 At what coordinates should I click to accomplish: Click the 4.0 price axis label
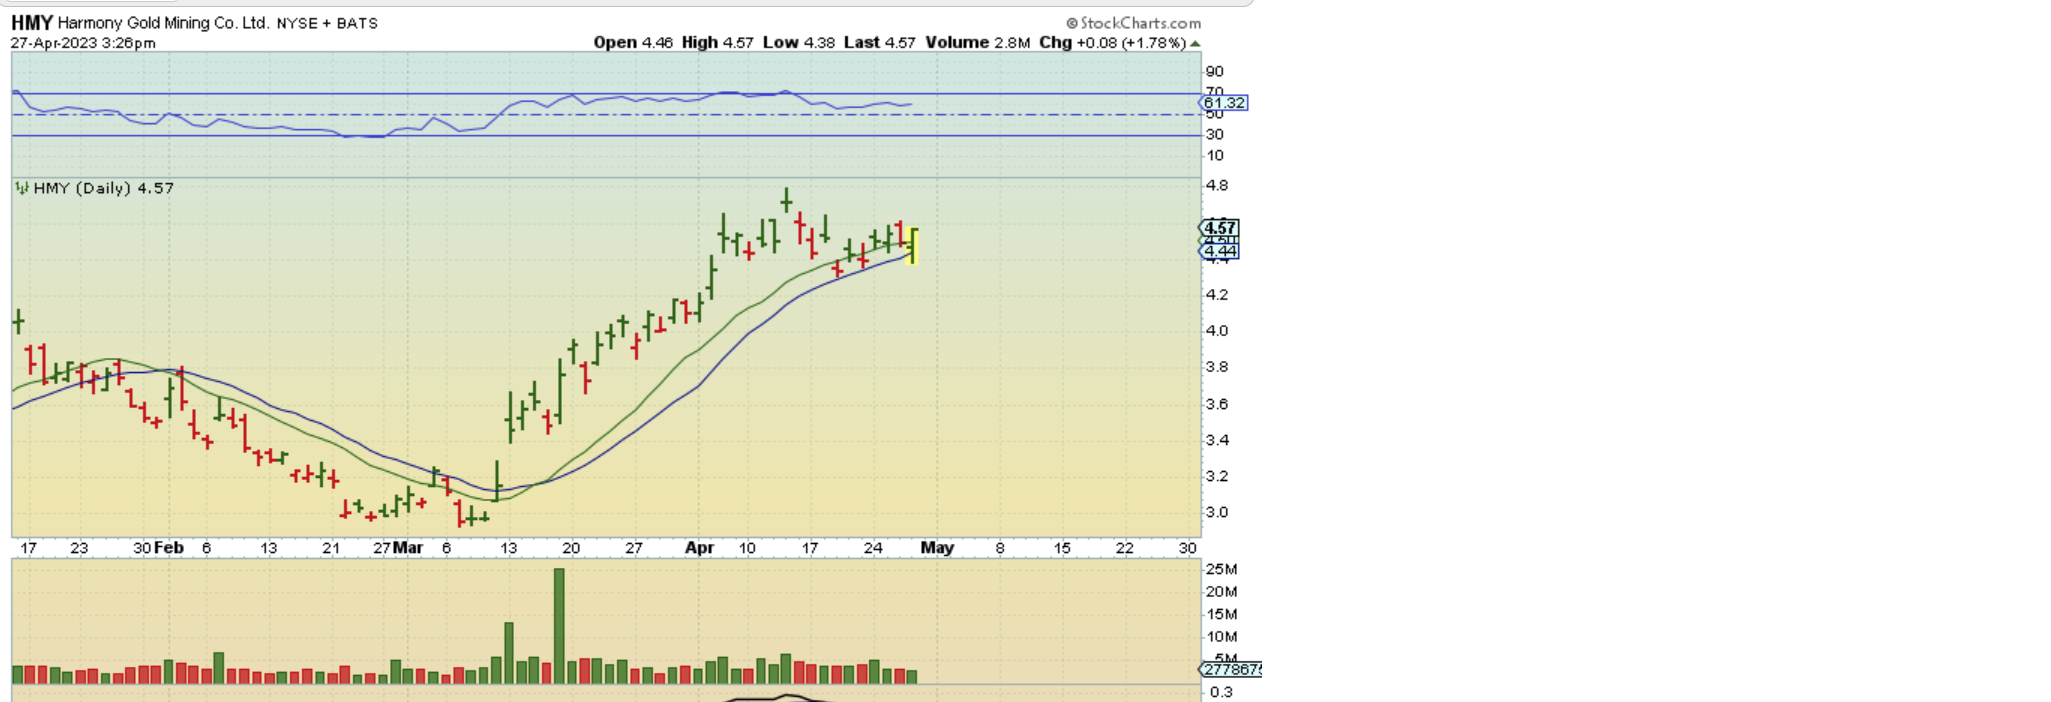[x=1216, y=330]
